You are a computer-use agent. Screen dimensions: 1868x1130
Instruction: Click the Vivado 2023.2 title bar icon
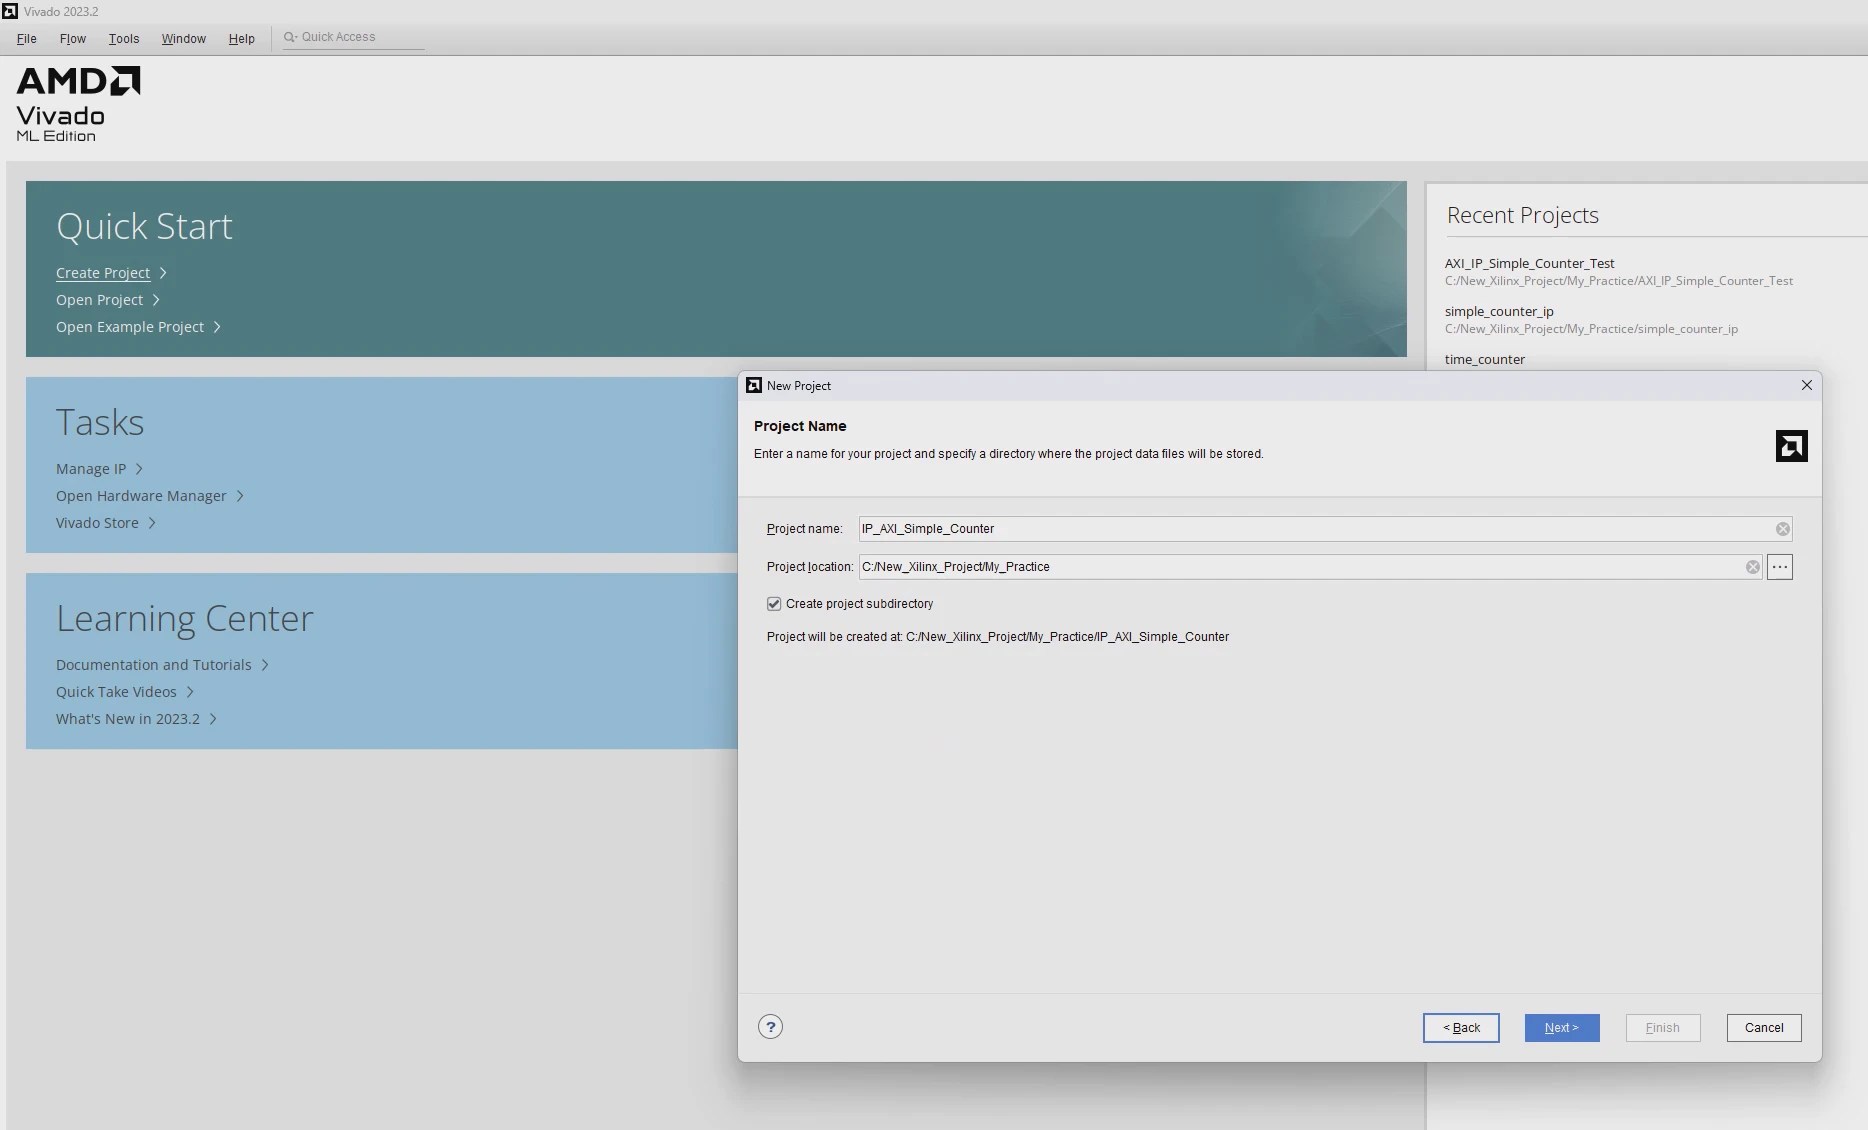10,11
